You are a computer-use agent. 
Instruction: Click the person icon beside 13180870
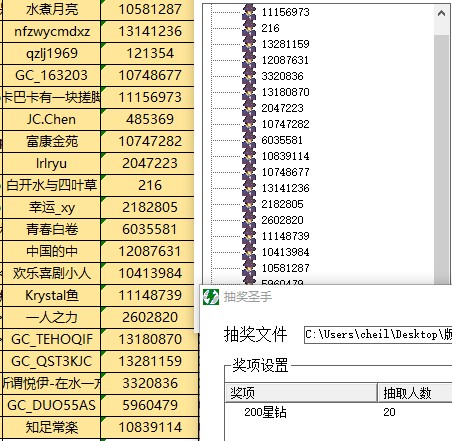pyautogui.click(x=249, y=92)
